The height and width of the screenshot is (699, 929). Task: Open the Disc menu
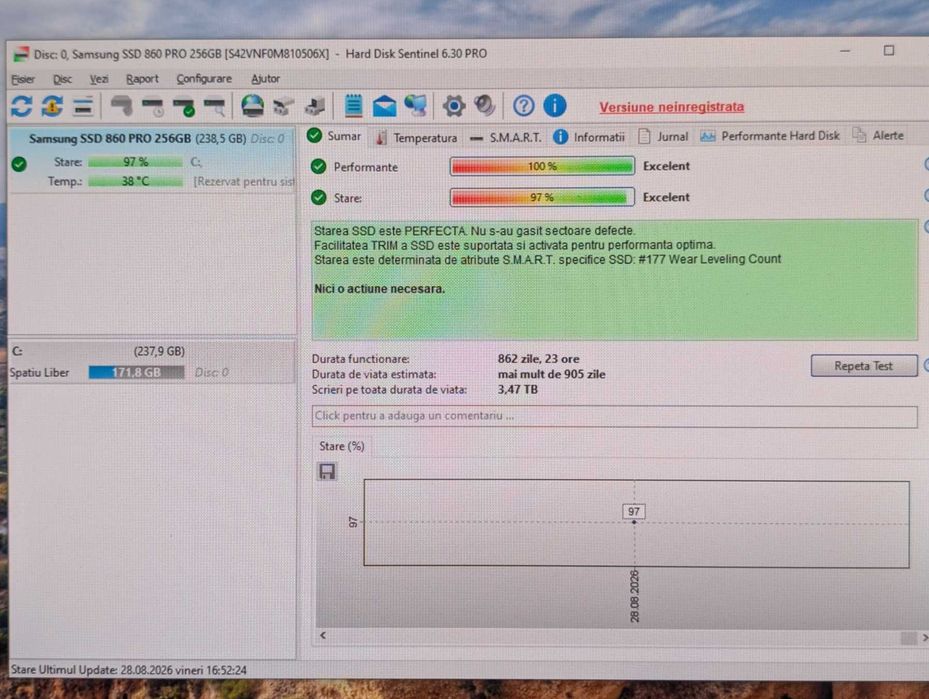pos(62,79)
